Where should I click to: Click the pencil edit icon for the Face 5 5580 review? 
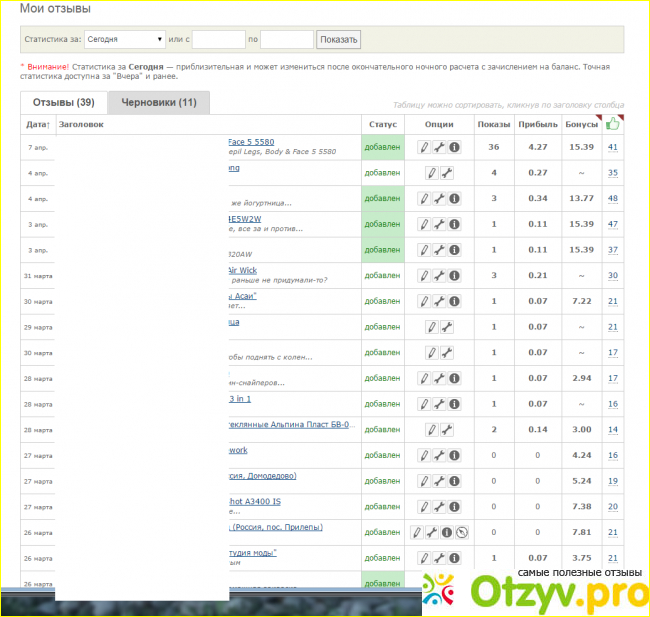(424, 147)
